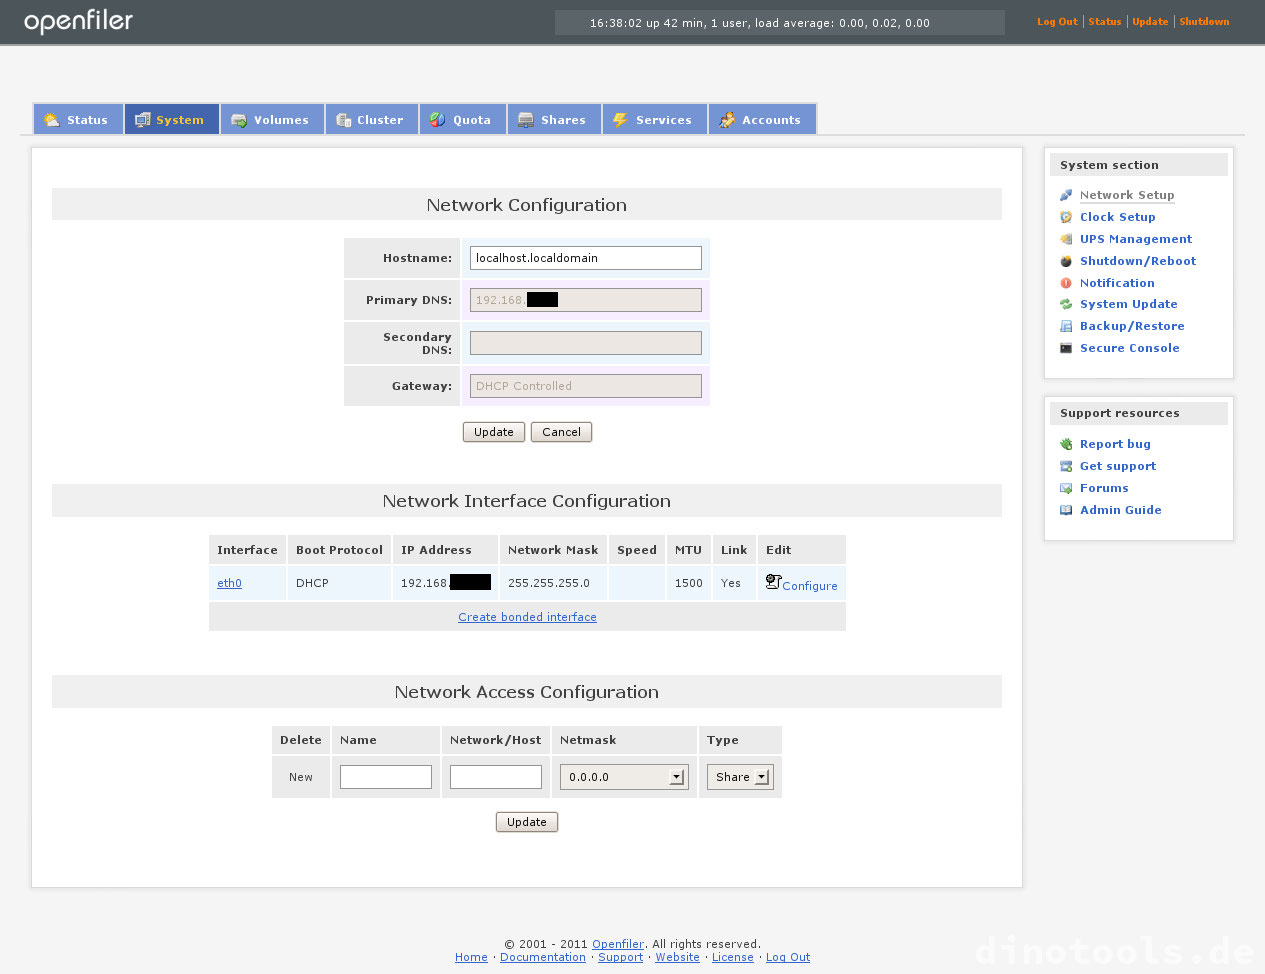Viewport: 1265px width, 974px height.
Task: Click into the Hostname field
Action: pyautogui.click(x=586, y=258)
